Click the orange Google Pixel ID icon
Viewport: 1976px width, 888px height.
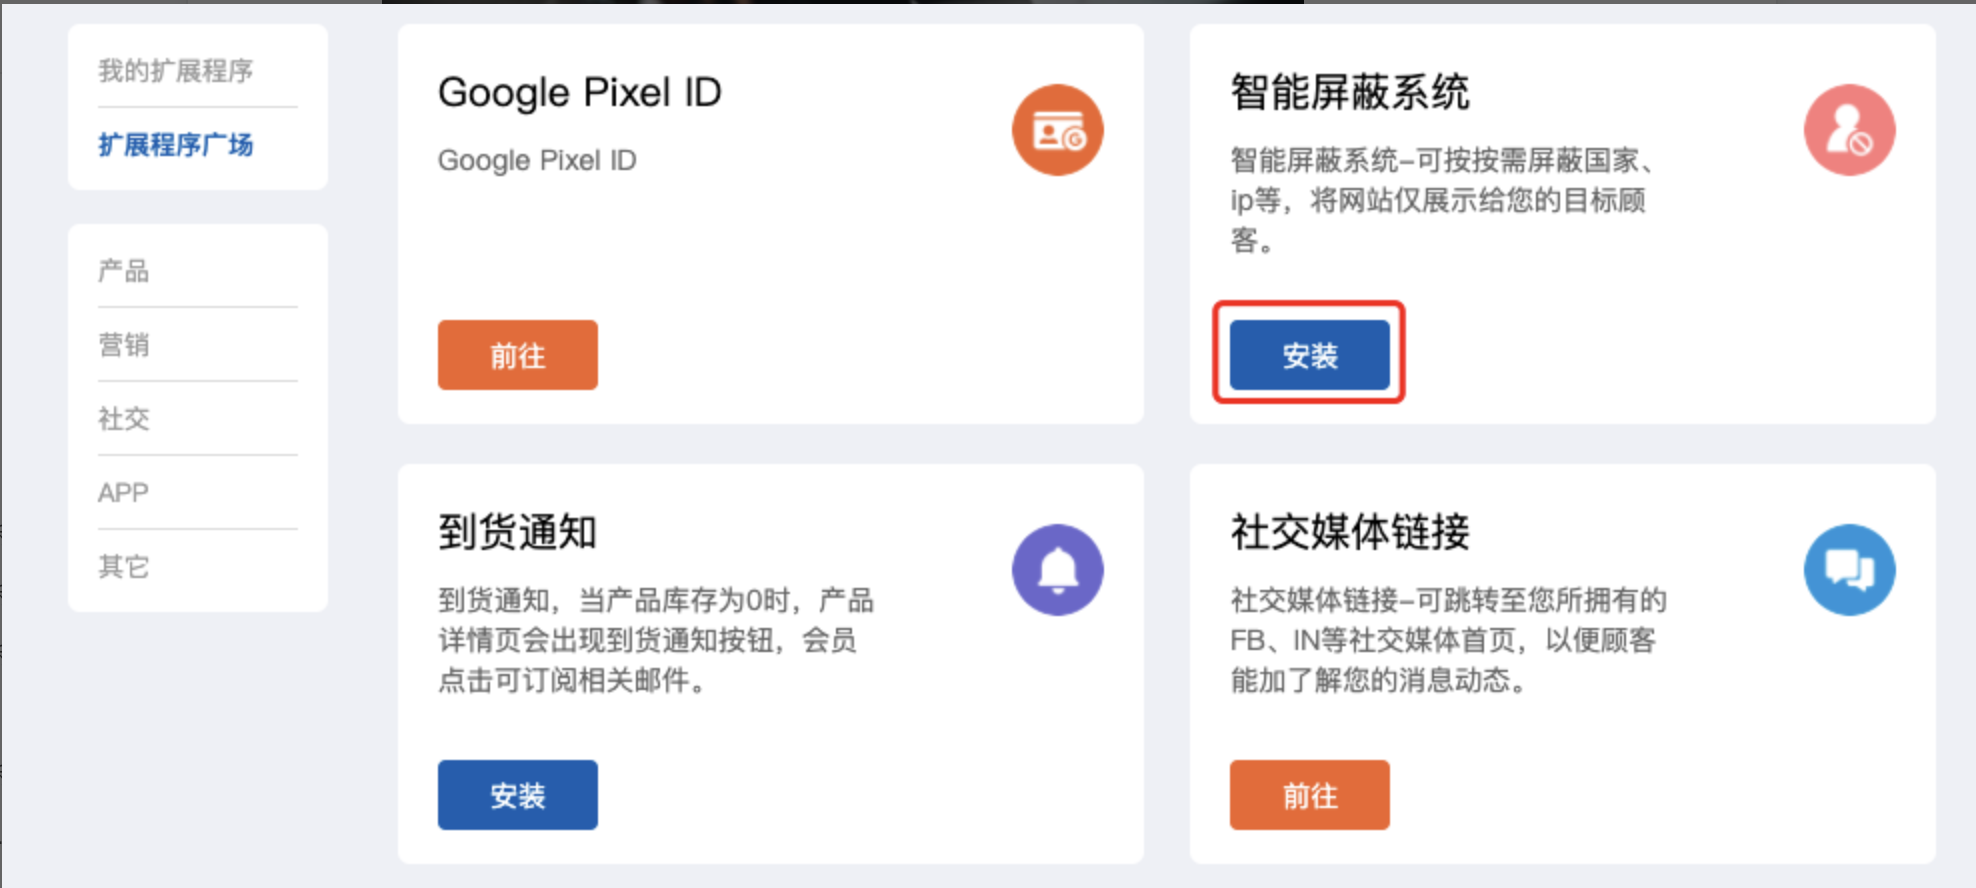click(1057, 130)
